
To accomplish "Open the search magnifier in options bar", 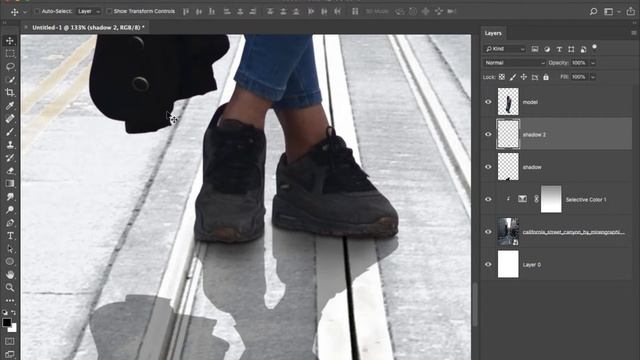I will (x=593, y=11).
